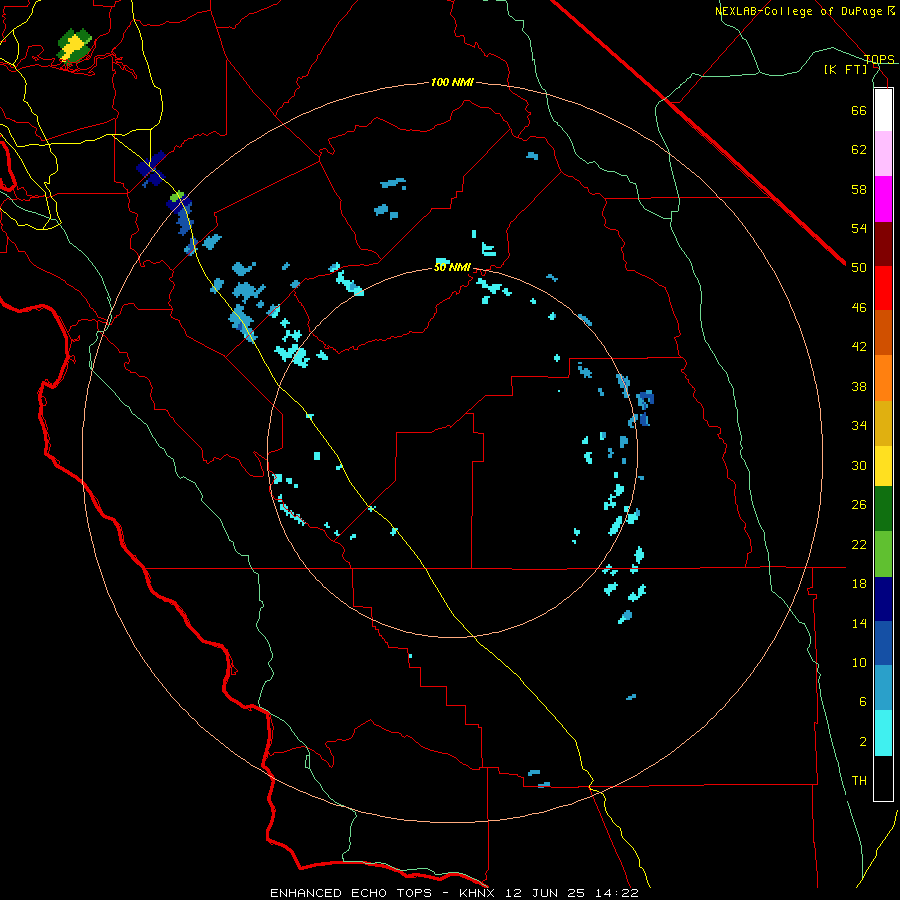Viewport: 900px width, 900px height.
Task: Select the dark red legend swatch
Action: click(883, 244)
